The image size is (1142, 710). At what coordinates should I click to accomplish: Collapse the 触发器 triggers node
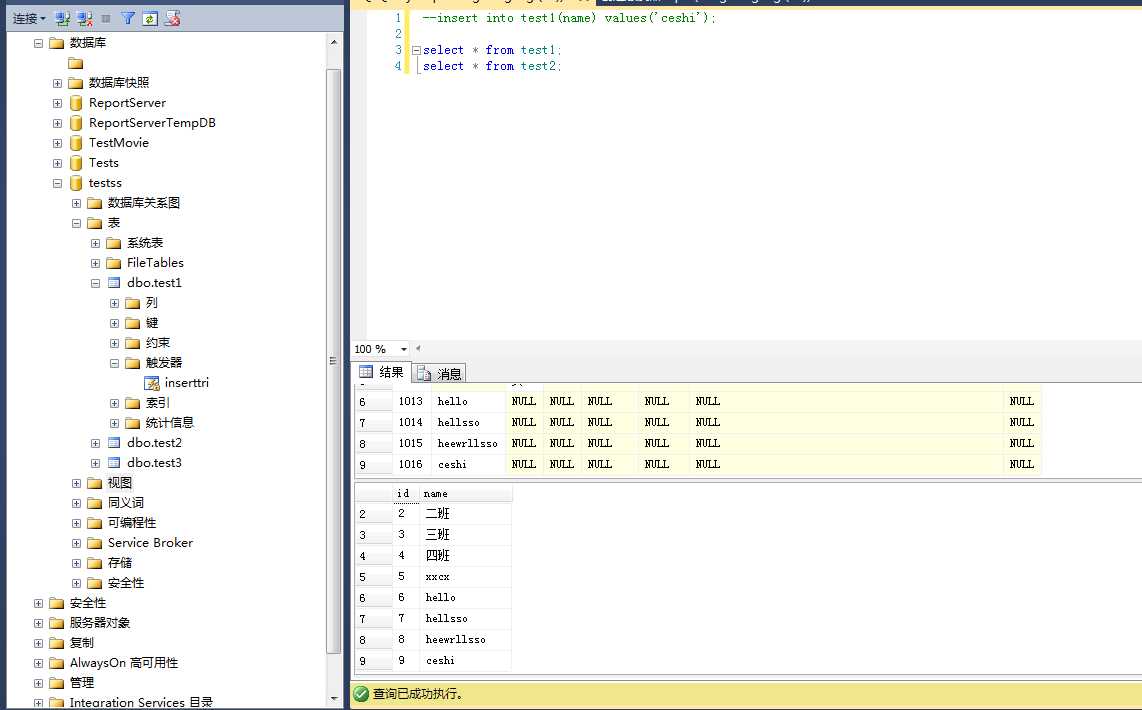point(114,363)
